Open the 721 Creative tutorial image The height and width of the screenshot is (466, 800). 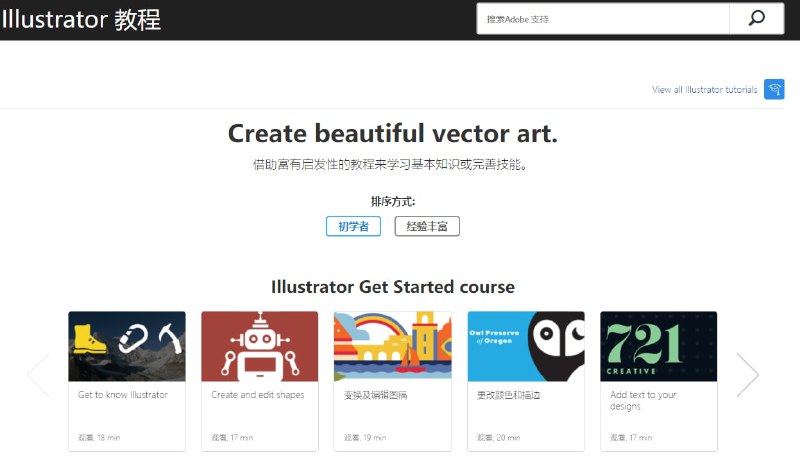[659, 346]
